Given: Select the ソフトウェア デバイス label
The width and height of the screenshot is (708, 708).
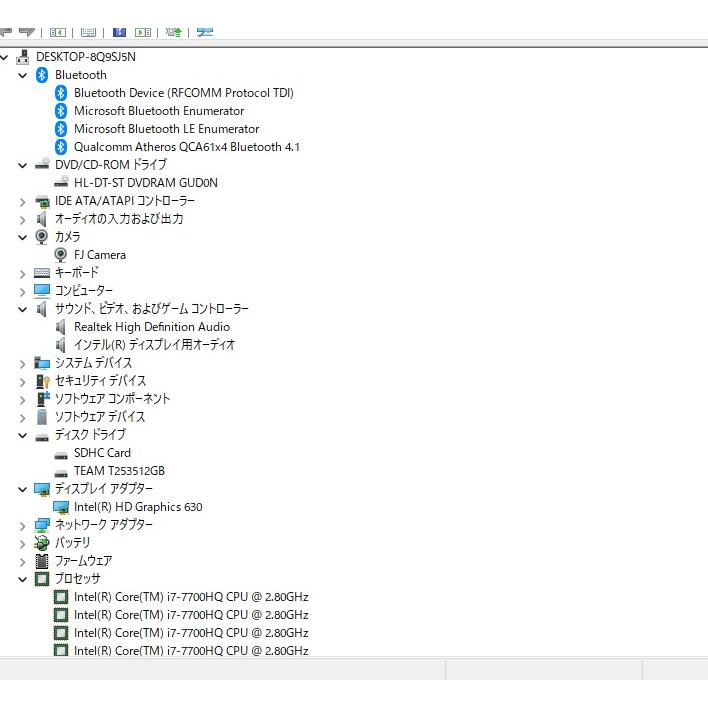Looking at the screenshot, I should (100, 417).
